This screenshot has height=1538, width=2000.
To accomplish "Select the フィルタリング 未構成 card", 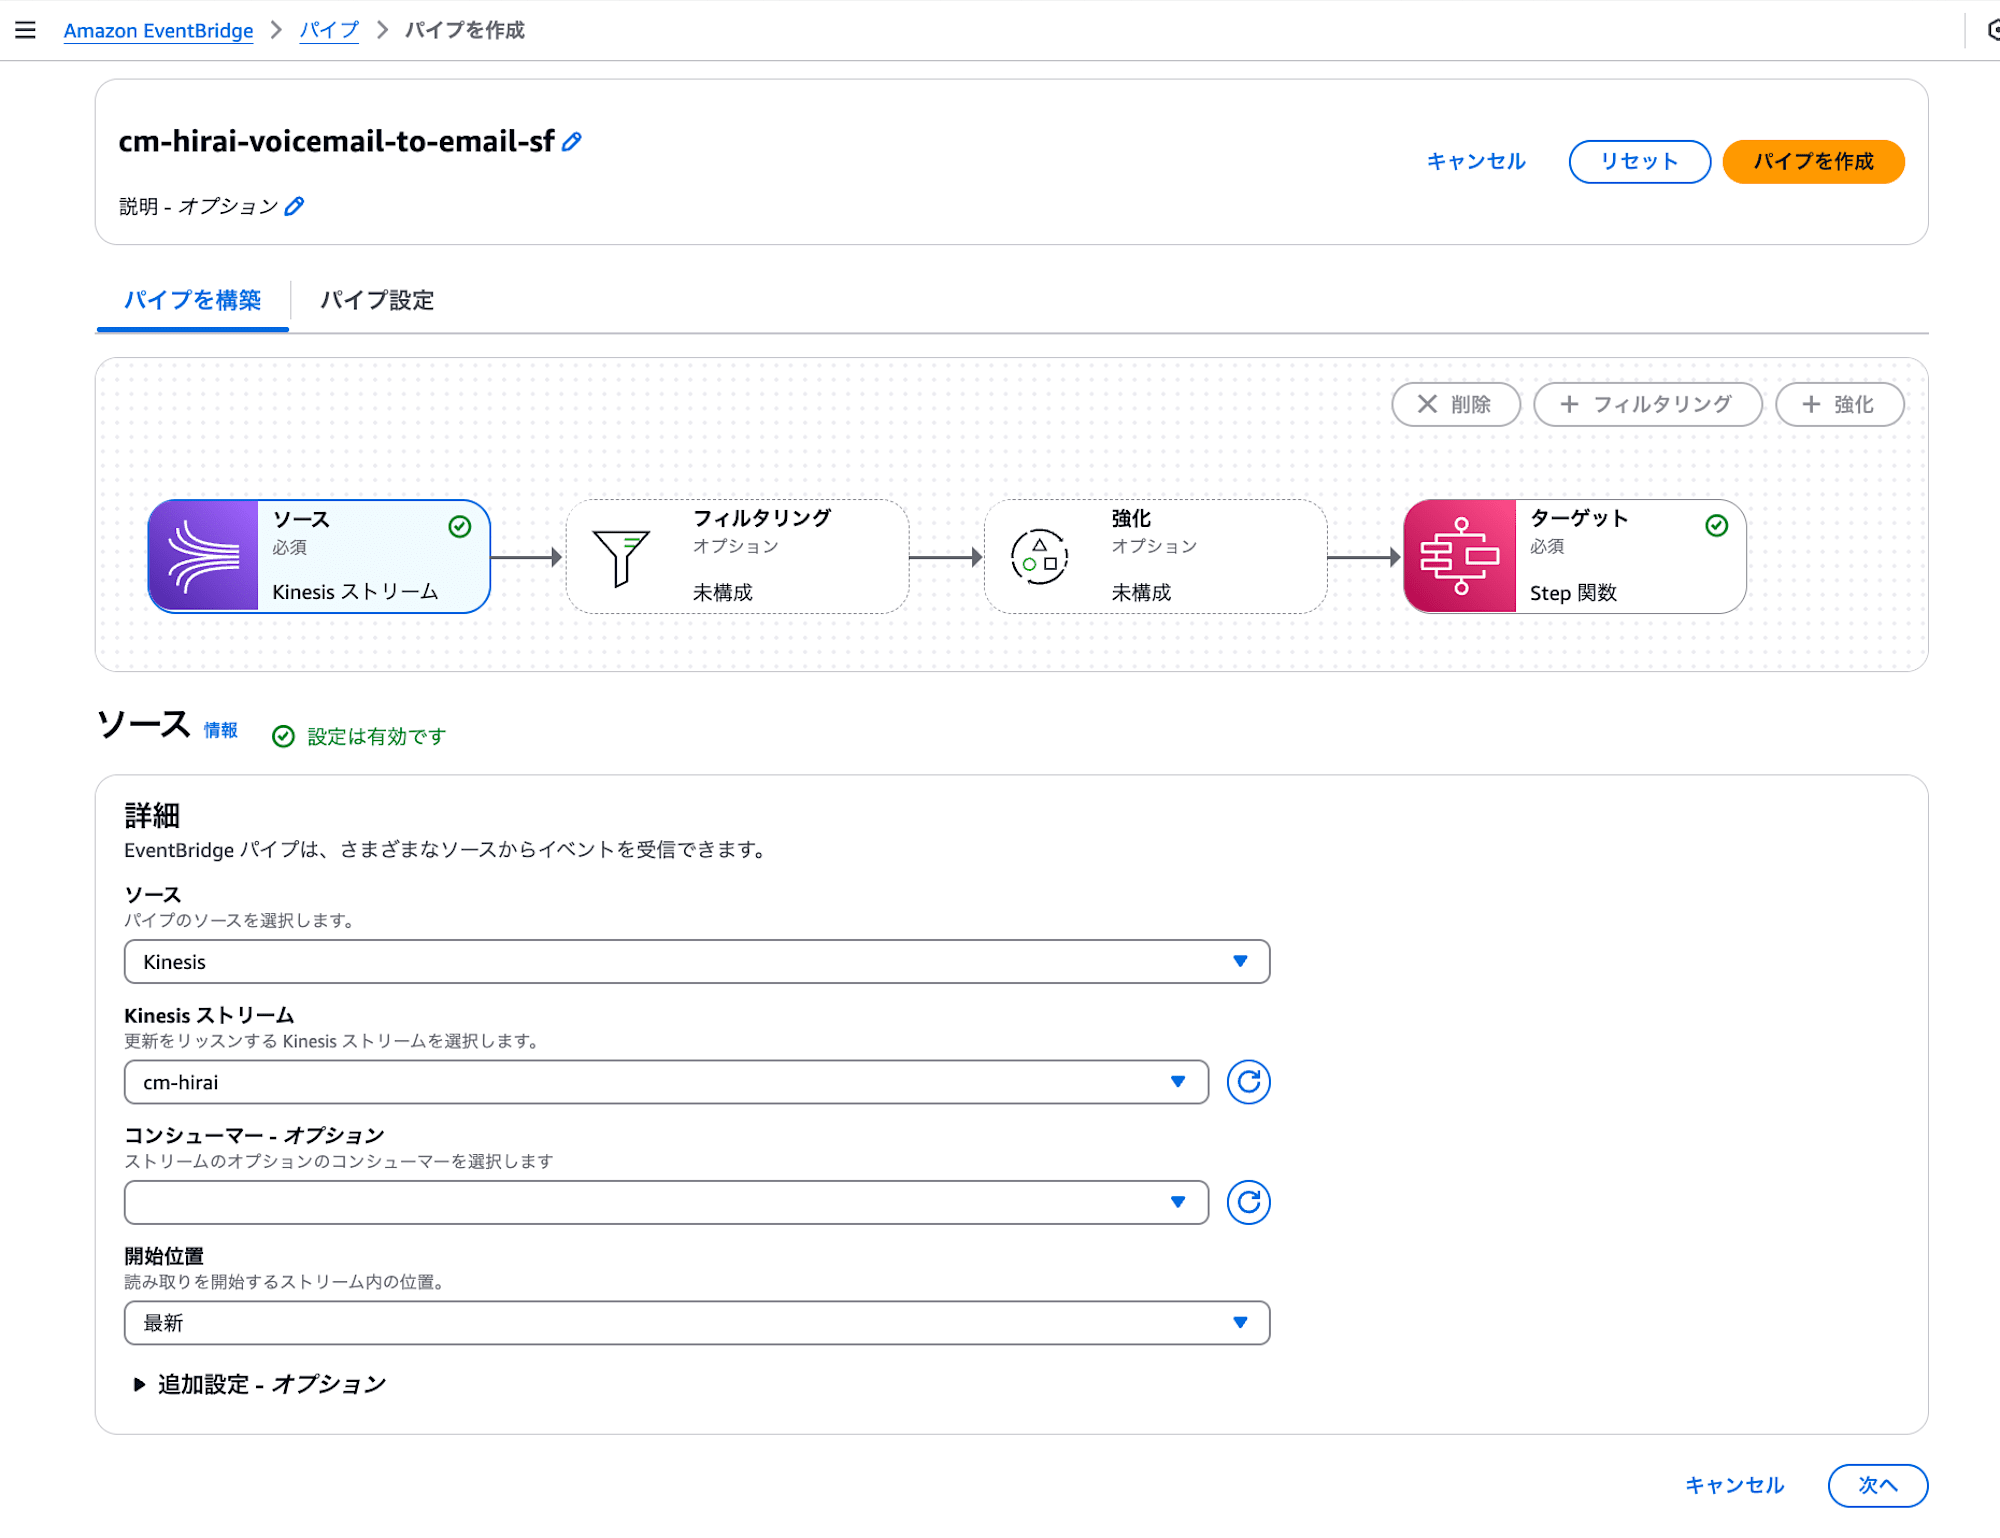I will click(x=737, y=556).
